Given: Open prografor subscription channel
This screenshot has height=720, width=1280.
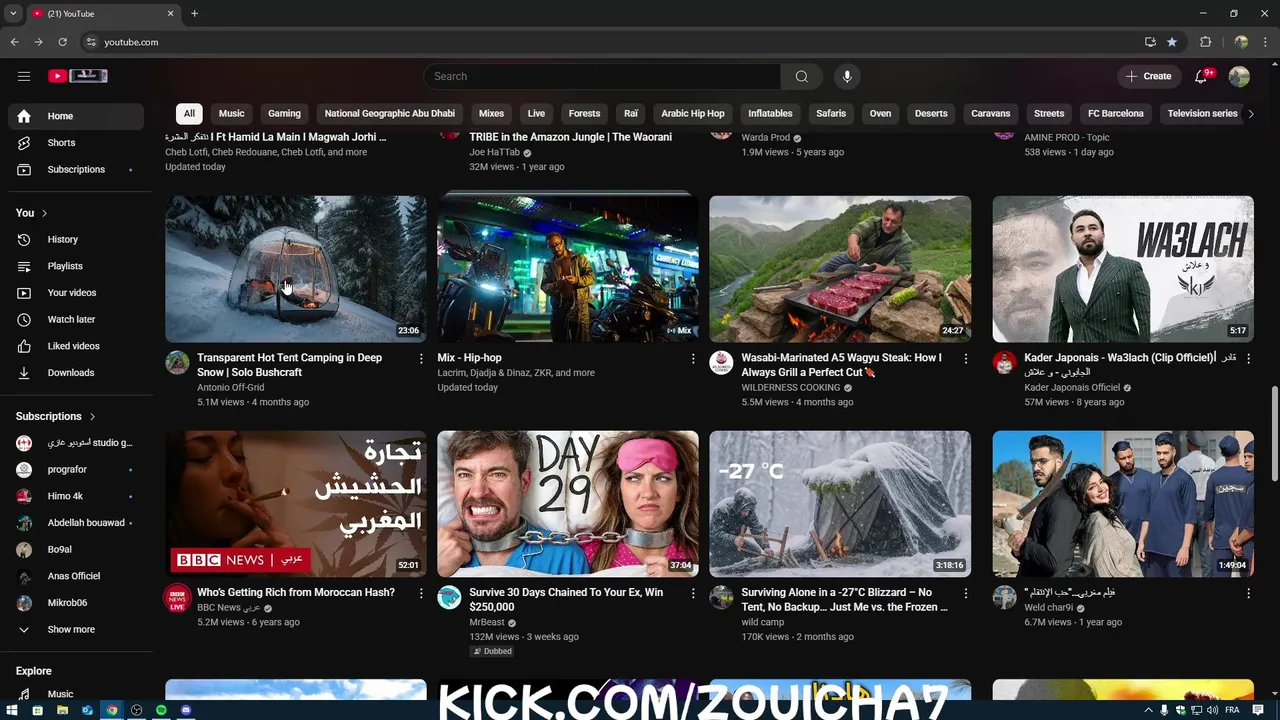Looking at the screenshot, I should click(76, 470).
